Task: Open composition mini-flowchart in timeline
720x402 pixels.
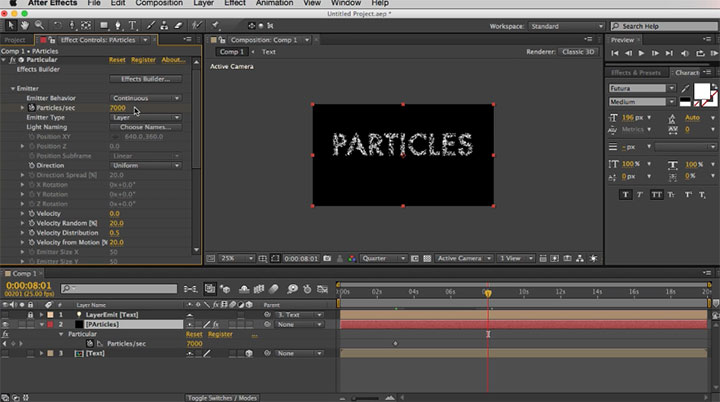Action: click(191, 289)
